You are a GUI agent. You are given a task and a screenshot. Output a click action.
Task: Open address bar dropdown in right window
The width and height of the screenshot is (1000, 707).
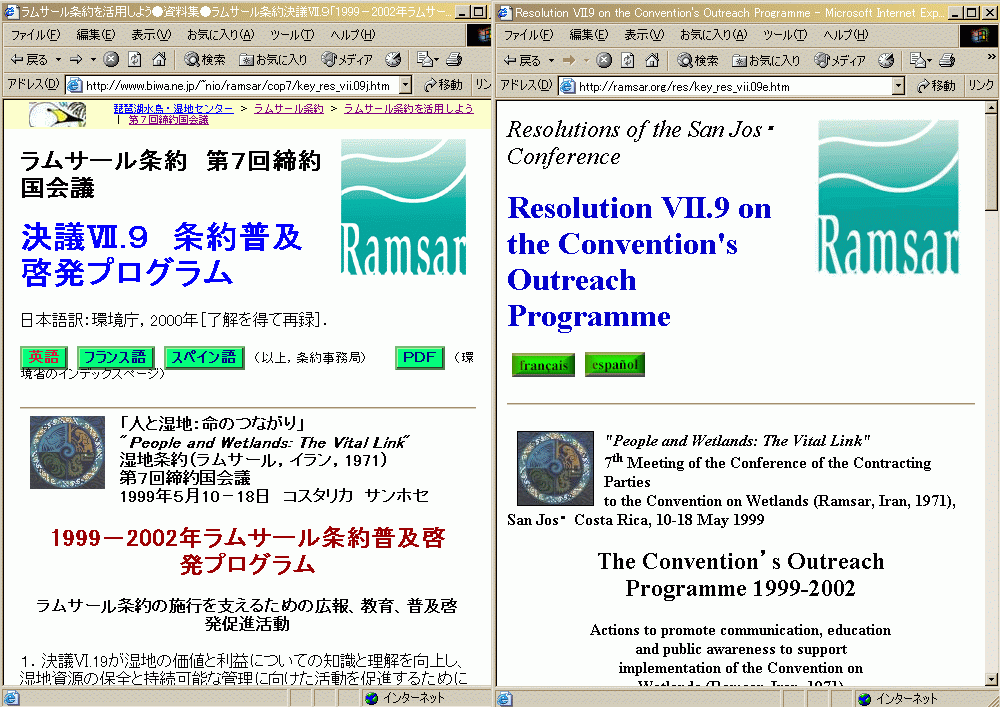click(898, 85)
